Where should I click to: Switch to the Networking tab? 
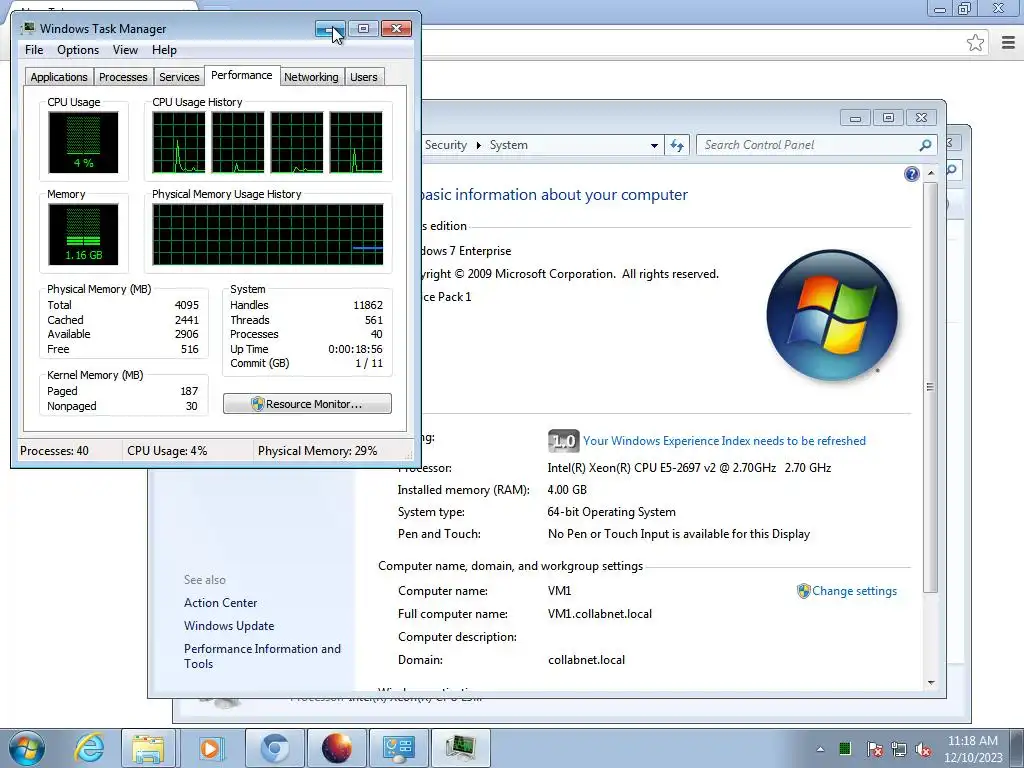pyautogui.click(x=311, y=77)
